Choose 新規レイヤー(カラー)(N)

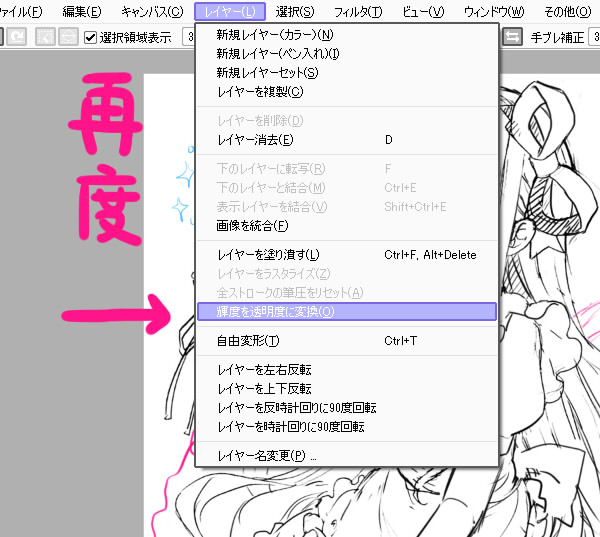tap(347, 34)
